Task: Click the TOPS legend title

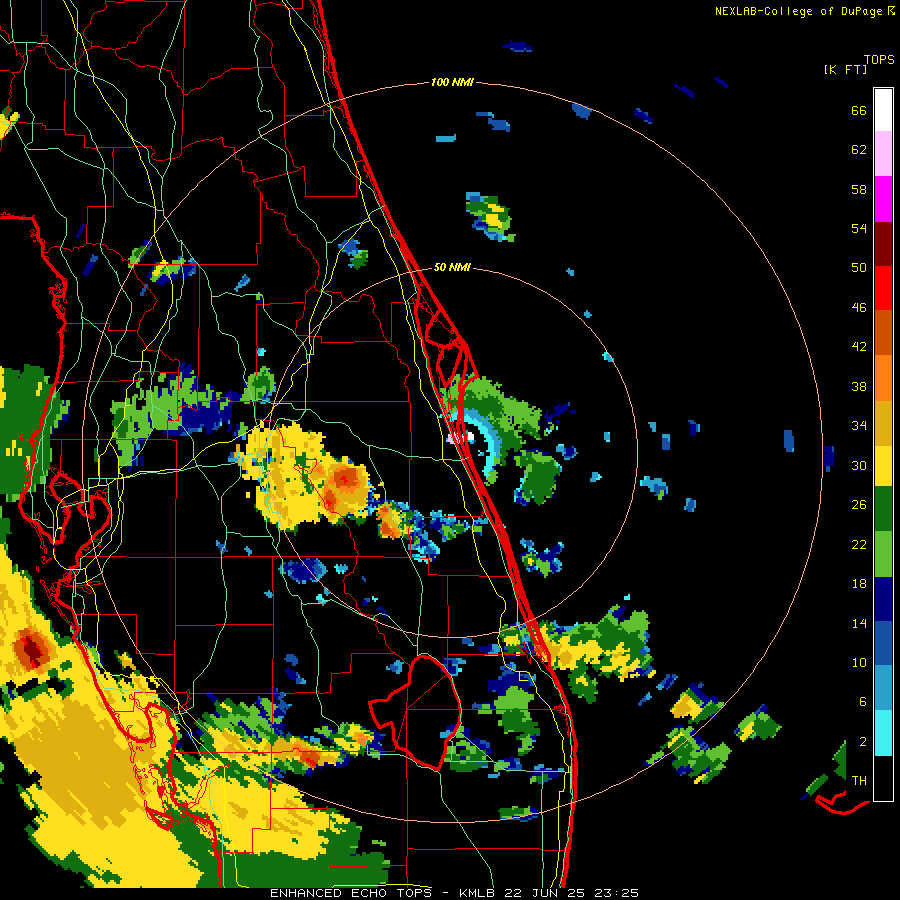Action: (x=879, y=60)
